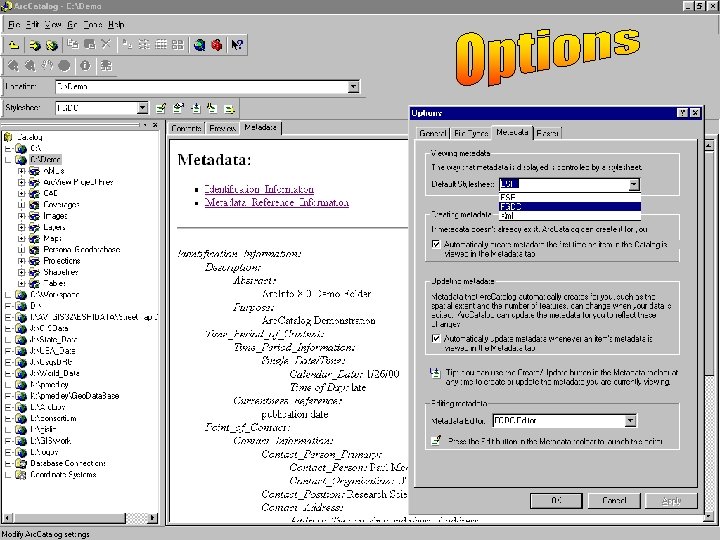Open the Go menu
Viewport: 720px width, 540px height.
72,25
